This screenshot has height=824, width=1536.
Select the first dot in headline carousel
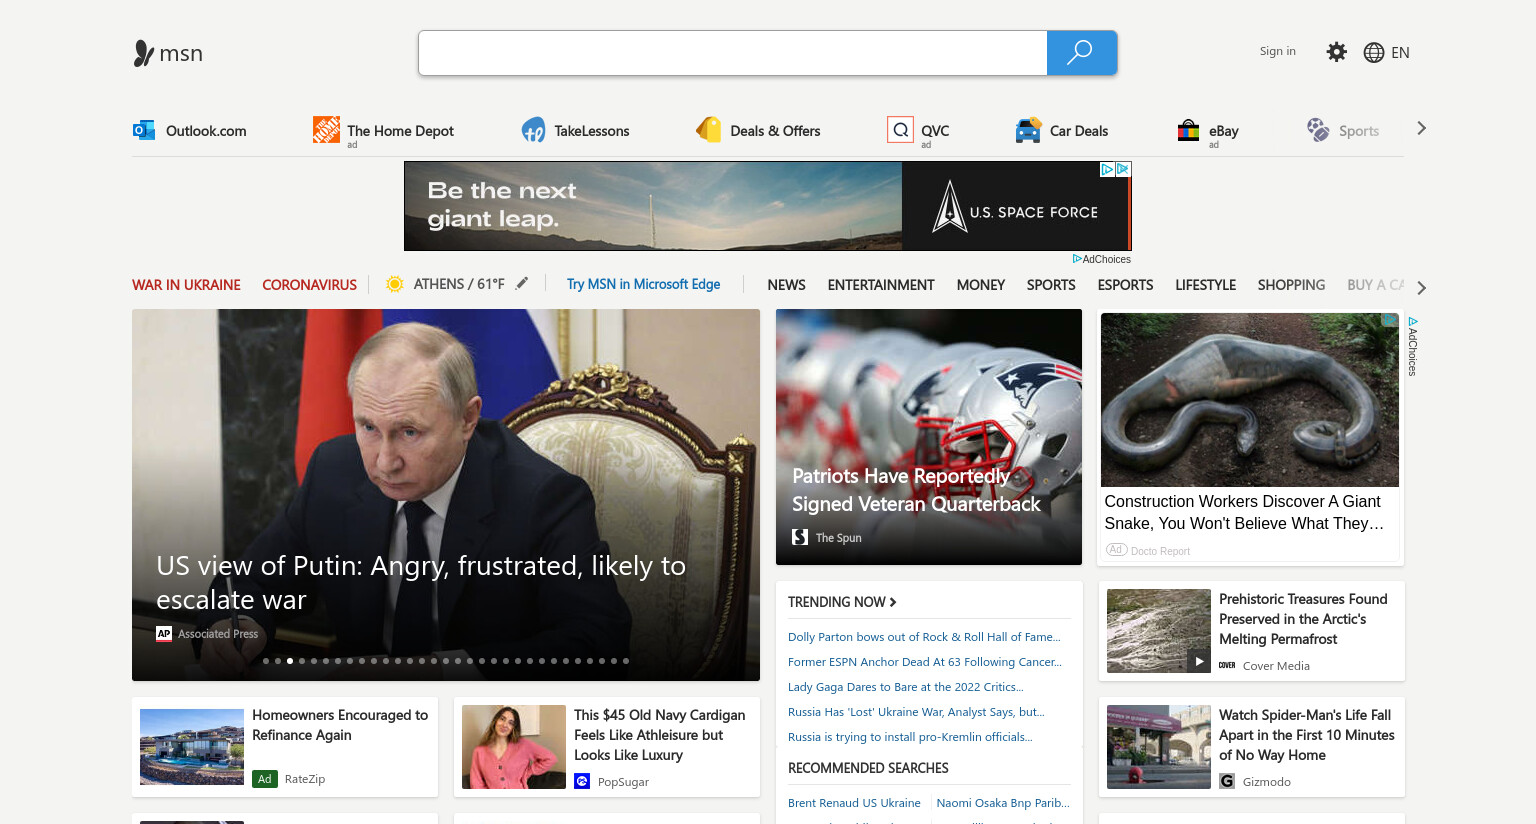pyautogui.click(x=266, y=661)
